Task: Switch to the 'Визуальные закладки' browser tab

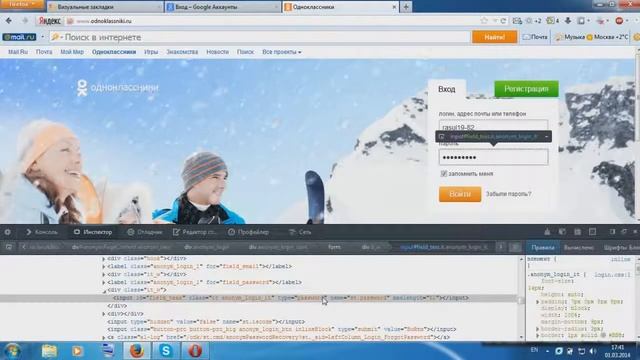Action: 105,7
